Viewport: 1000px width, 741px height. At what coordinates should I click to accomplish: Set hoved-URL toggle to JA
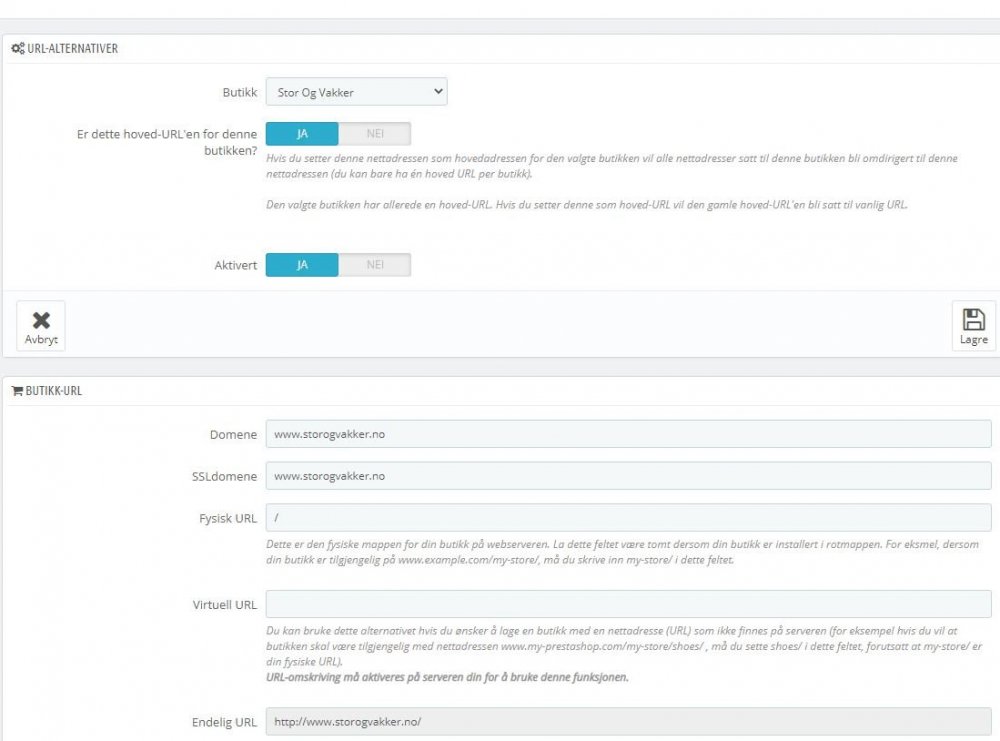pyautogui.click(x=302, y=134)
